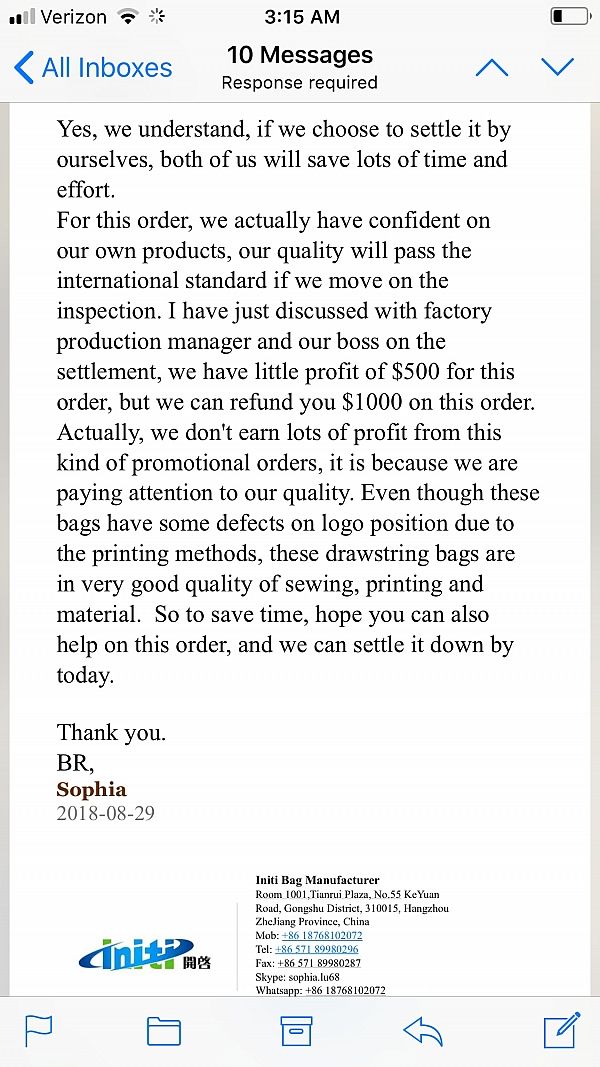Image resolution: width=600 pixels, height=1067 pixels.
Task: Tap the archive box icon
Action: coord(296,1030)
